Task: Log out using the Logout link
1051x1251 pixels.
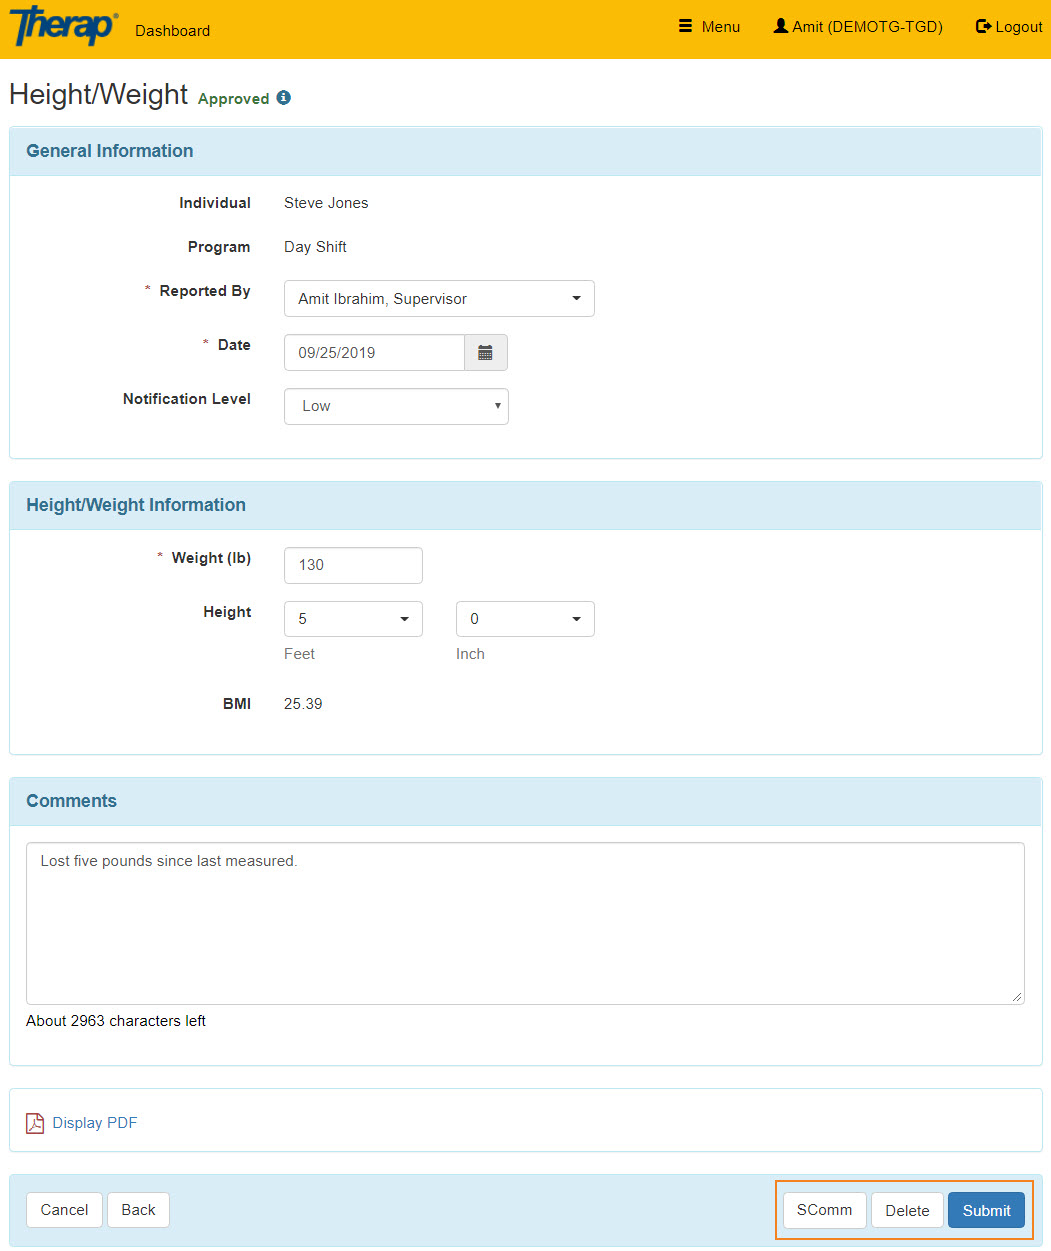Action: (1009, 27)
